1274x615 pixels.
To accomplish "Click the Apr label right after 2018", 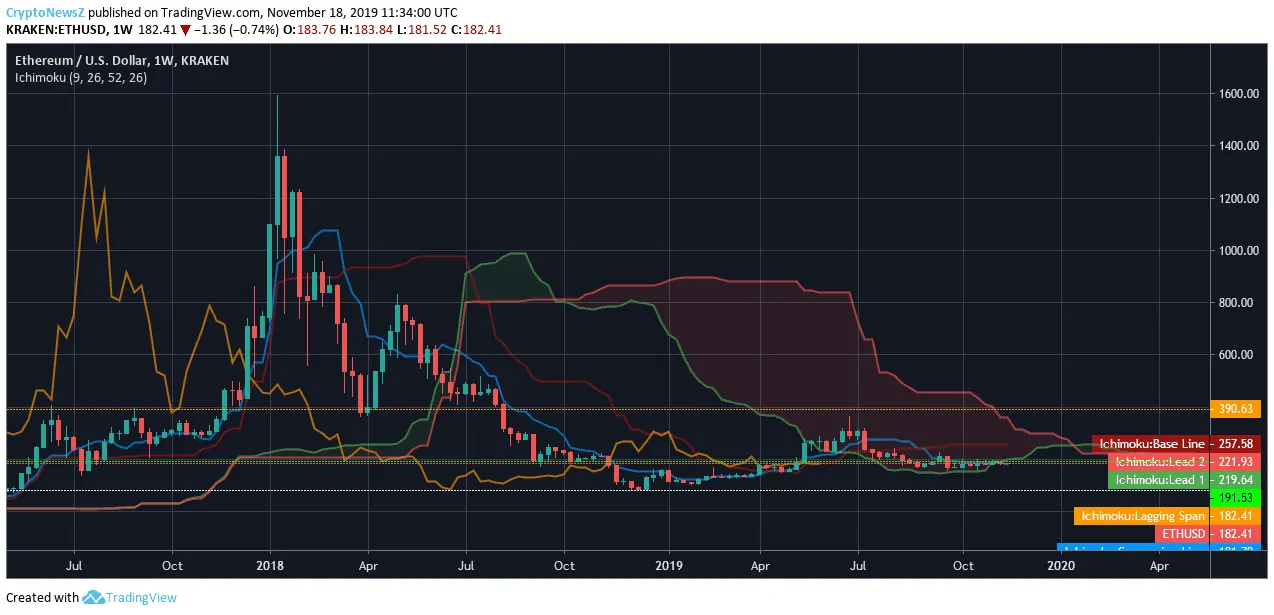I will click(367, 565).
